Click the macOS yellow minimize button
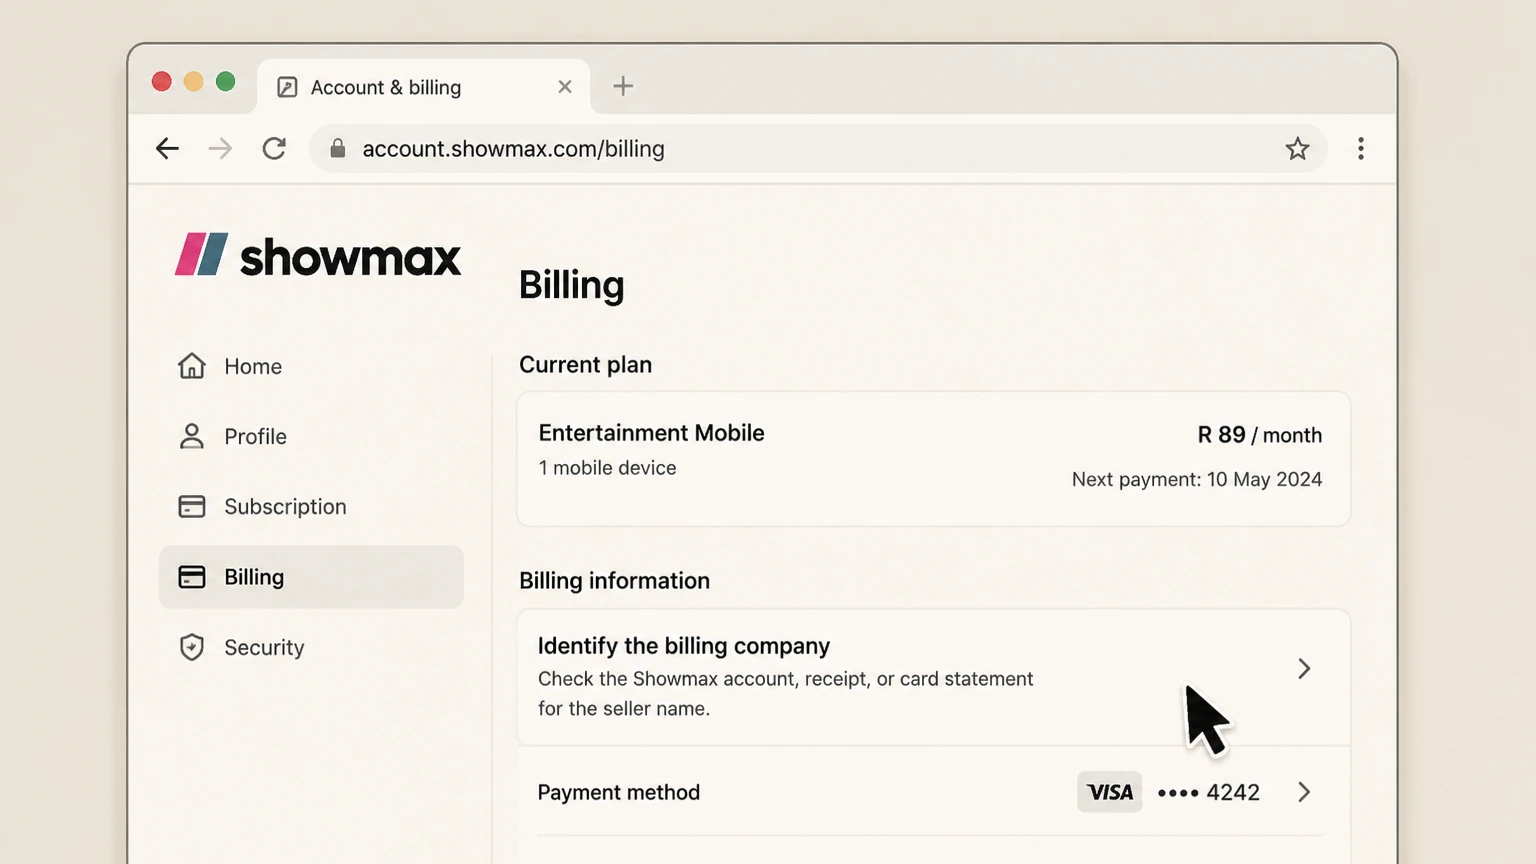The width and height of the screenshot is (1536, 864). click(x=194, y=81)
